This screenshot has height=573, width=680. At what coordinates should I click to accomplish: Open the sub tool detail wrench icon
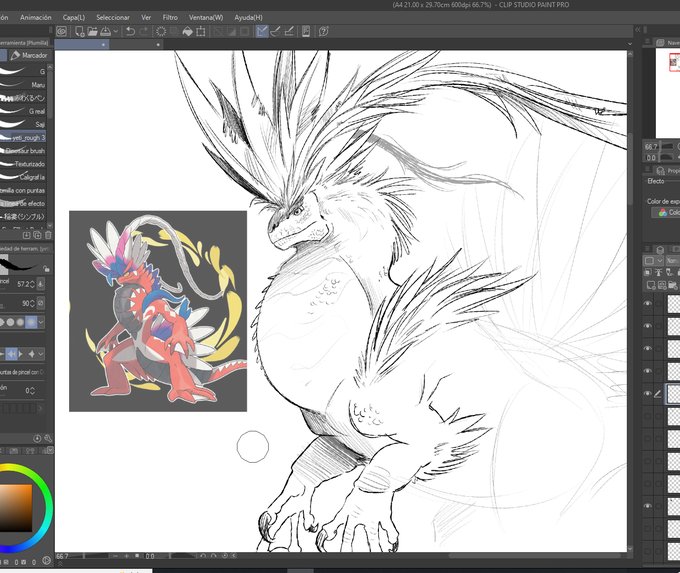48,439
